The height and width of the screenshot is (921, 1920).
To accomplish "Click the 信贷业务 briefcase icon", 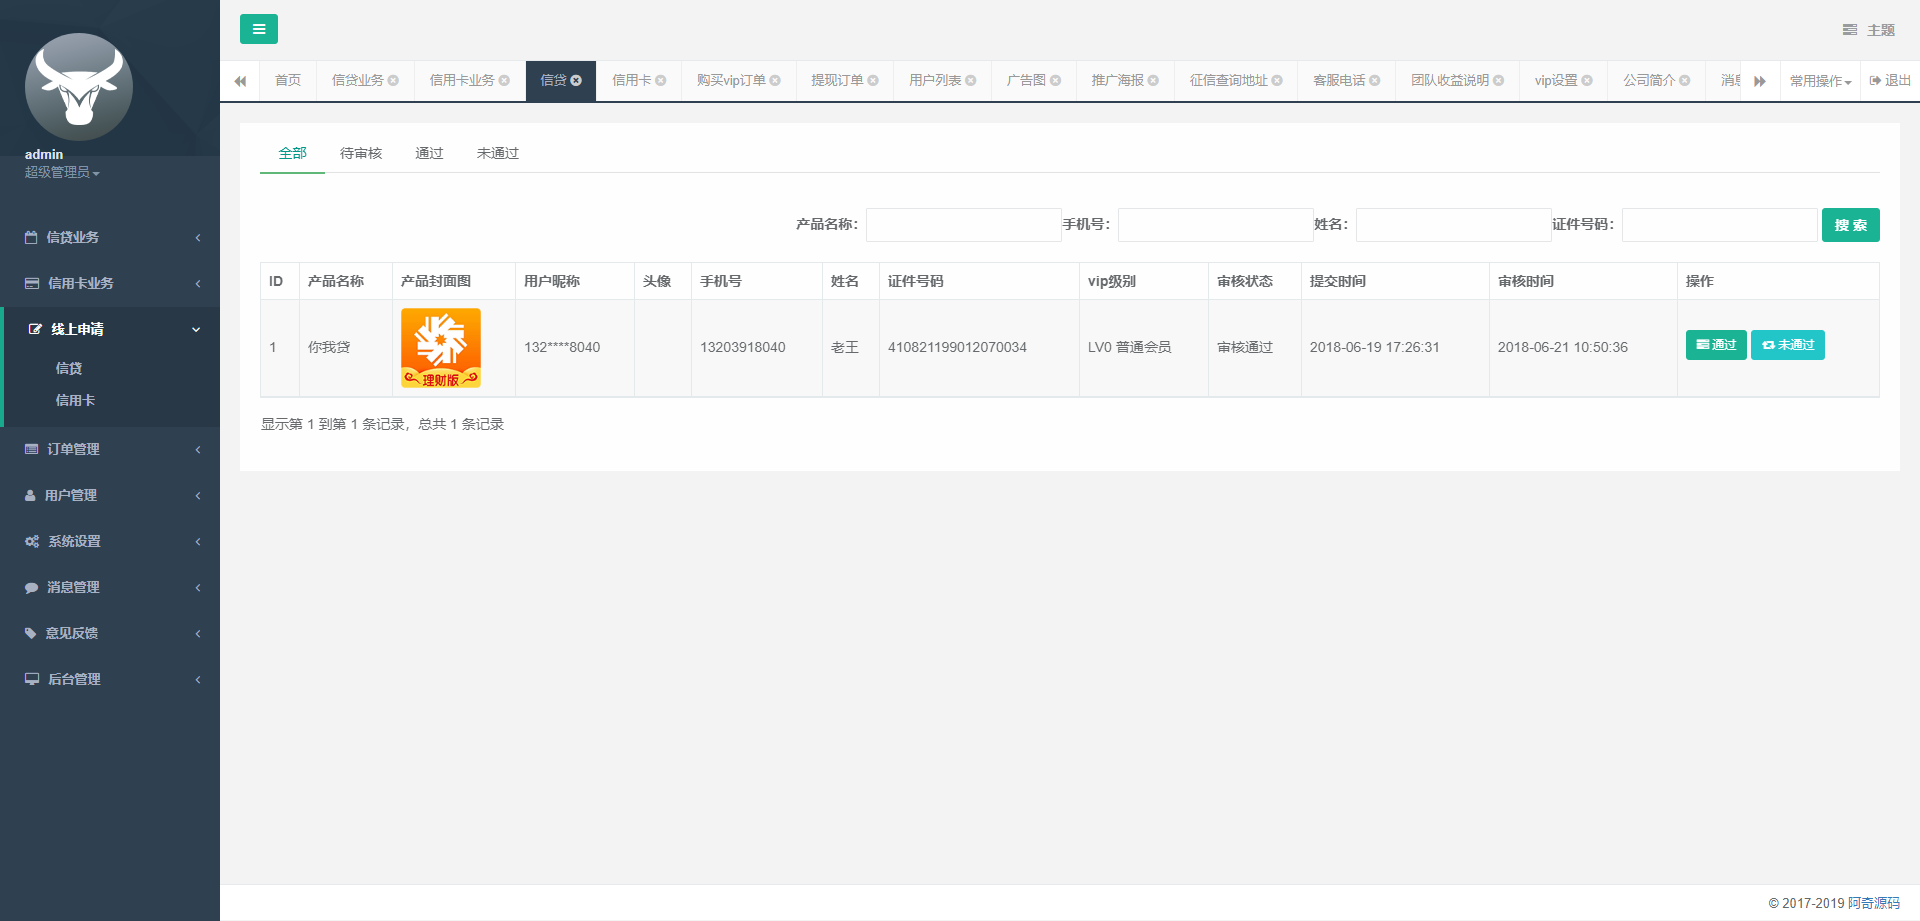I will (30, 237).
